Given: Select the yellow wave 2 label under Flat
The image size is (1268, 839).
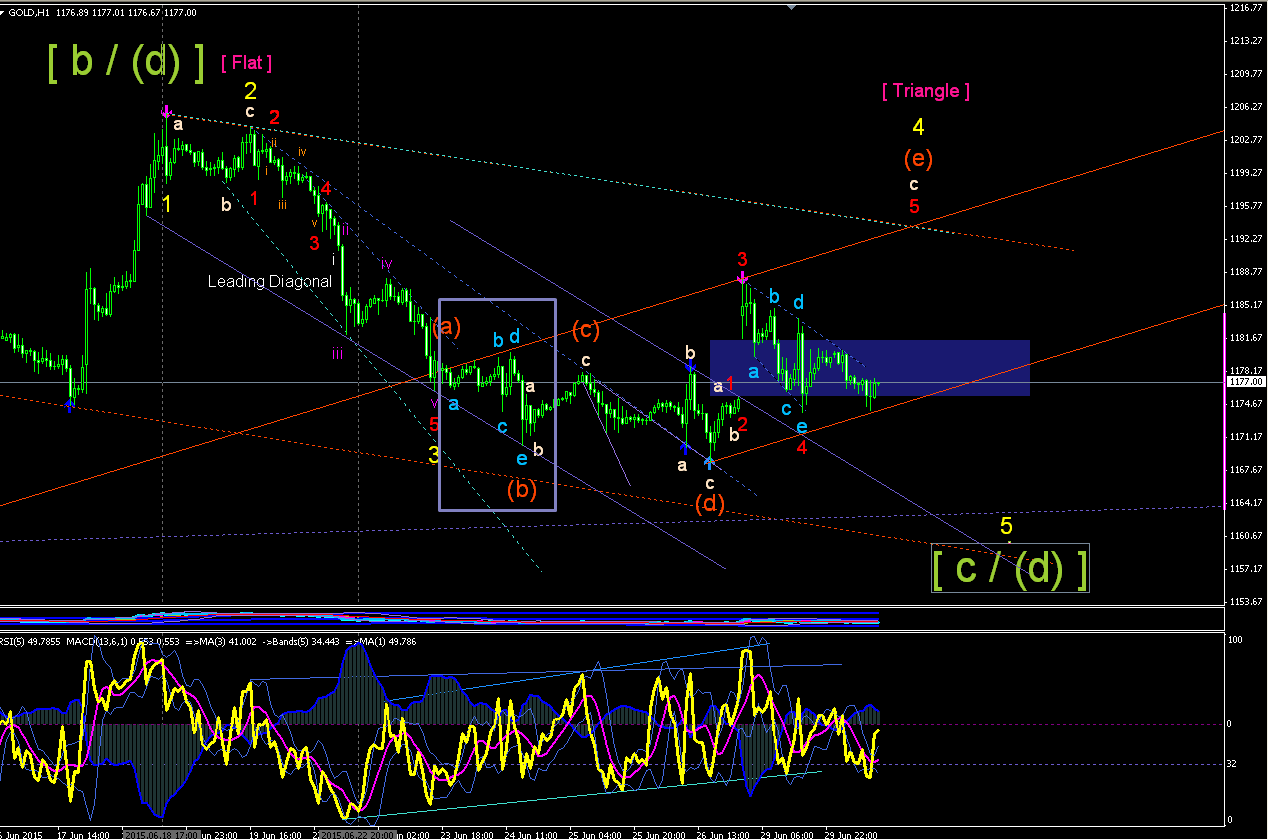Looking at the screenshot, I should [251, 91].
